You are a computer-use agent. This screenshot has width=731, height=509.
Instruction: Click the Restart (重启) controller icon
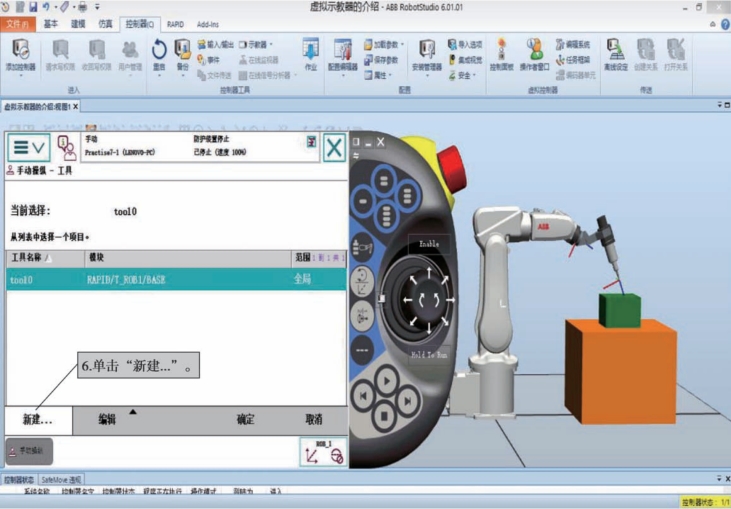pos(159,54)
